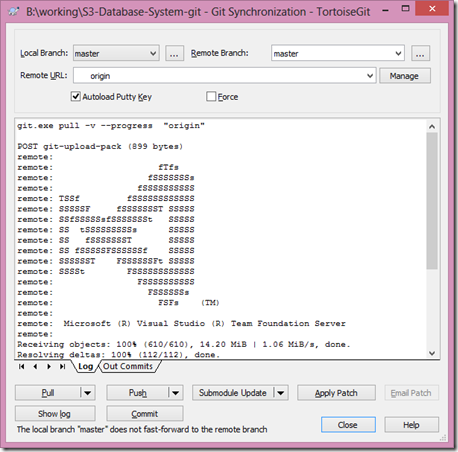Click the Local Branch label
Screen dimensions: 458x452
coord(44,53)
